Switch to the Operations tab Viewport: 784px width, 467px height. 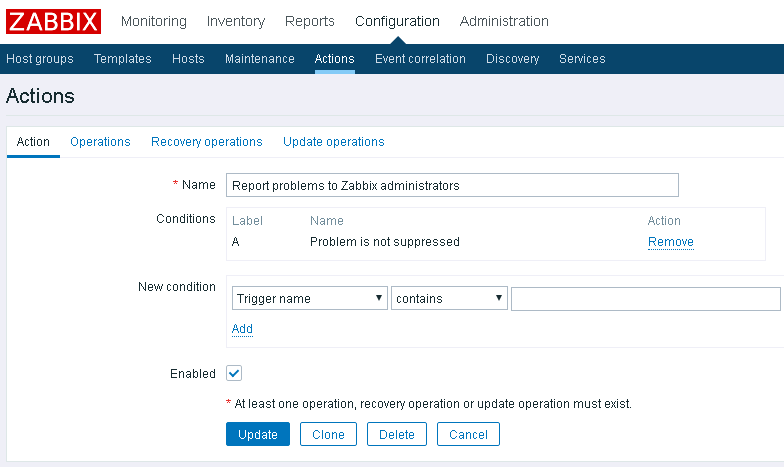click(100, 142)
